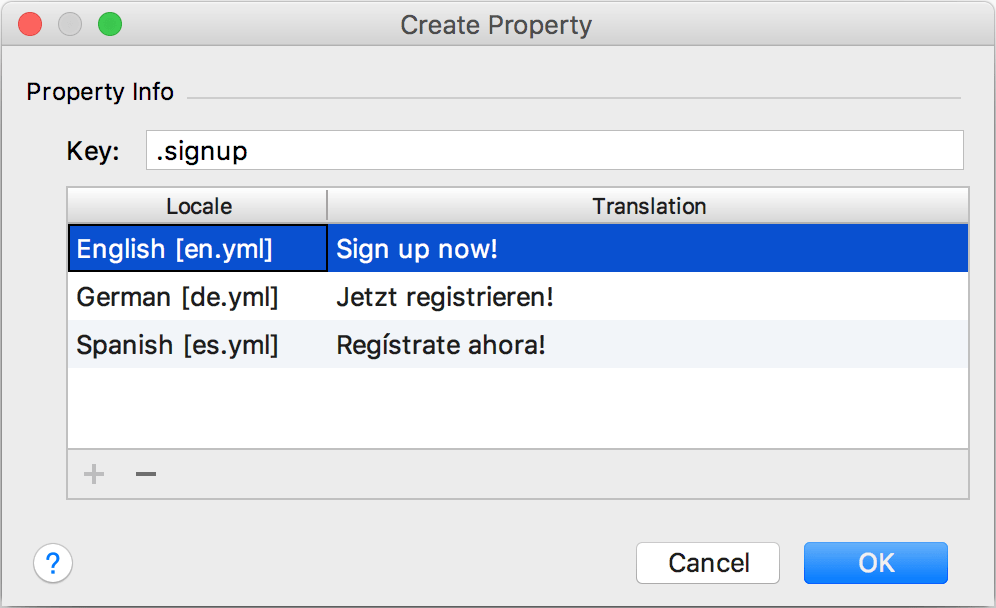Click the Property Info section label
Image resolution: width=996 pixels, height=608 pixels.
pyautogui.click(x=99, y=91)
